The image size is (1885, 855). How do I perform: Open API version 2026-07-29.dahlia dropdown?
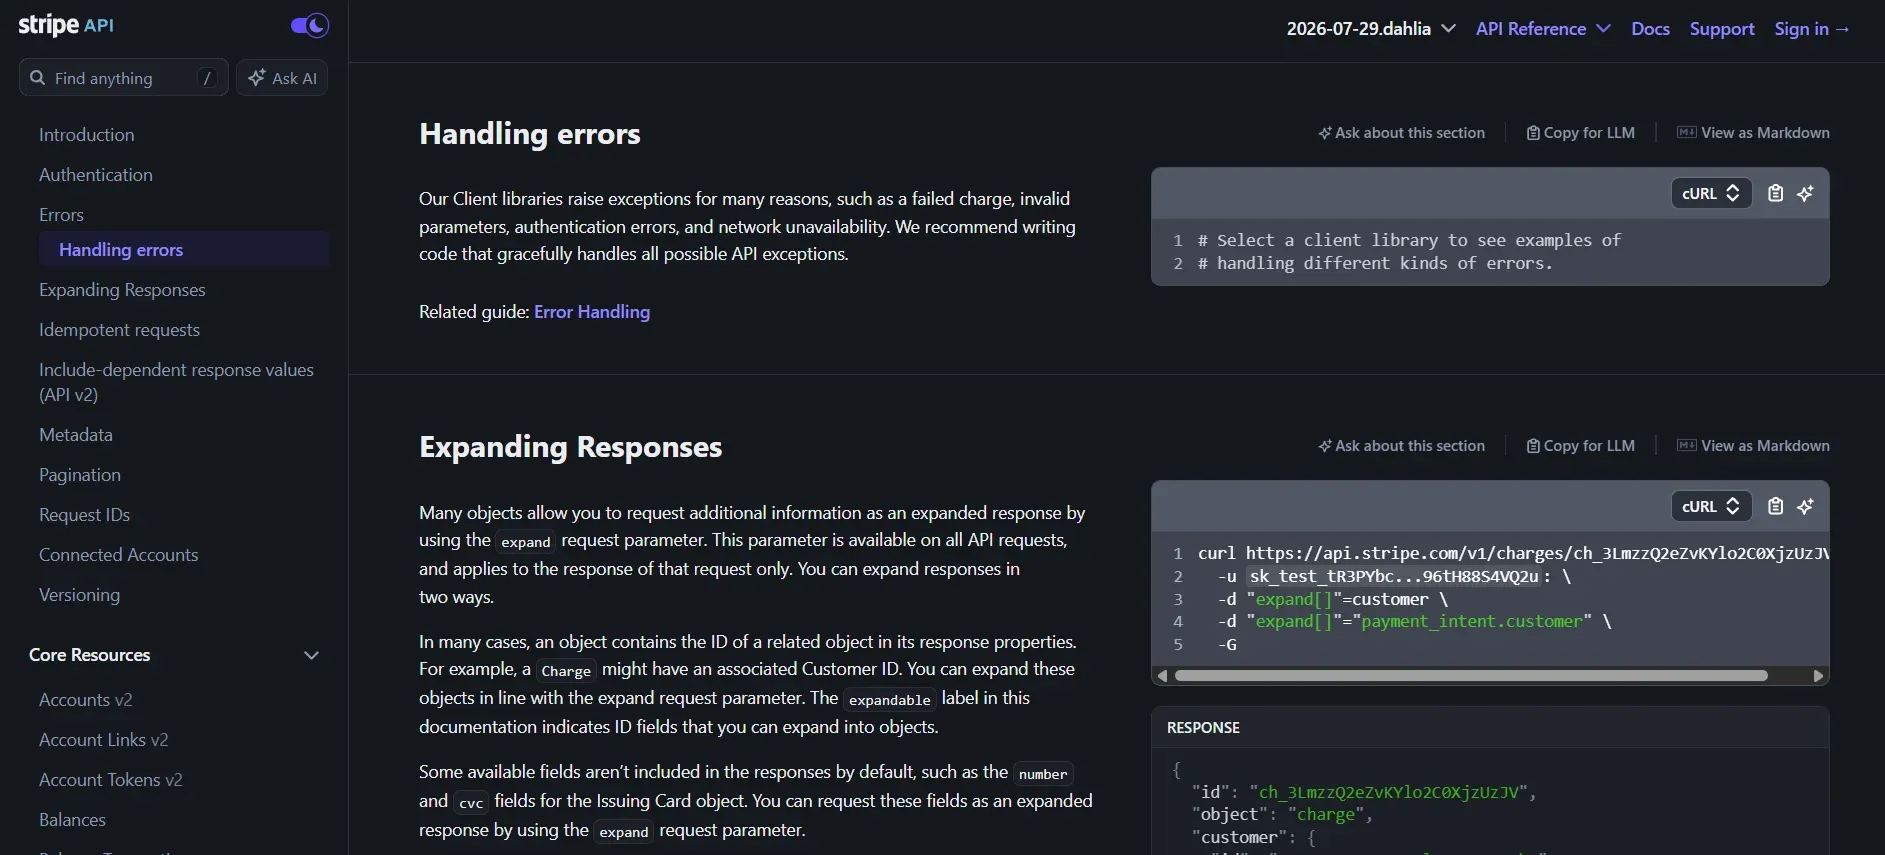pyautogui.click(x=1370, y=29)
